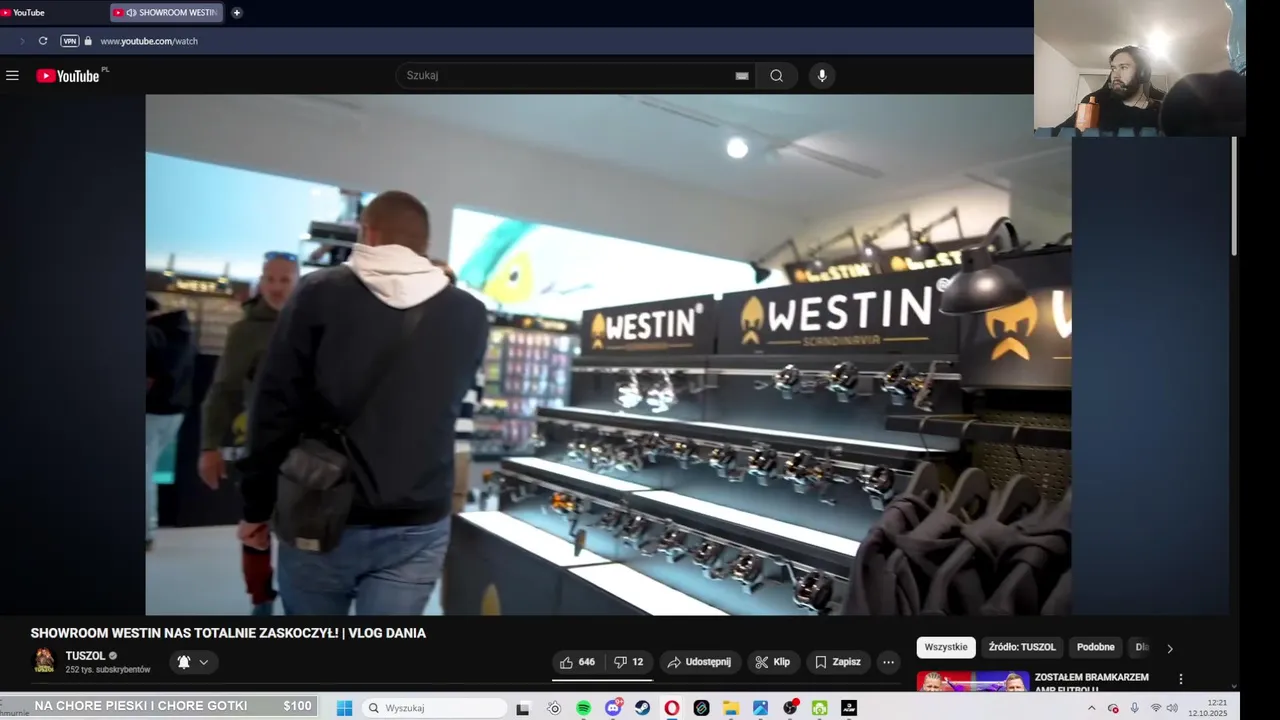Save video with Zapisz button
Viewport: 1280px width, 720px height.
point(838,662)
